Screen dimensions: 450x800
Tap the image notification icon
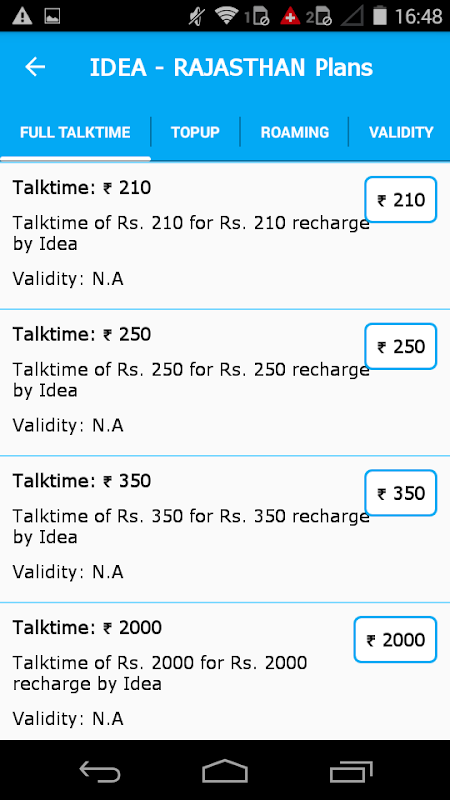click(52, 16)
